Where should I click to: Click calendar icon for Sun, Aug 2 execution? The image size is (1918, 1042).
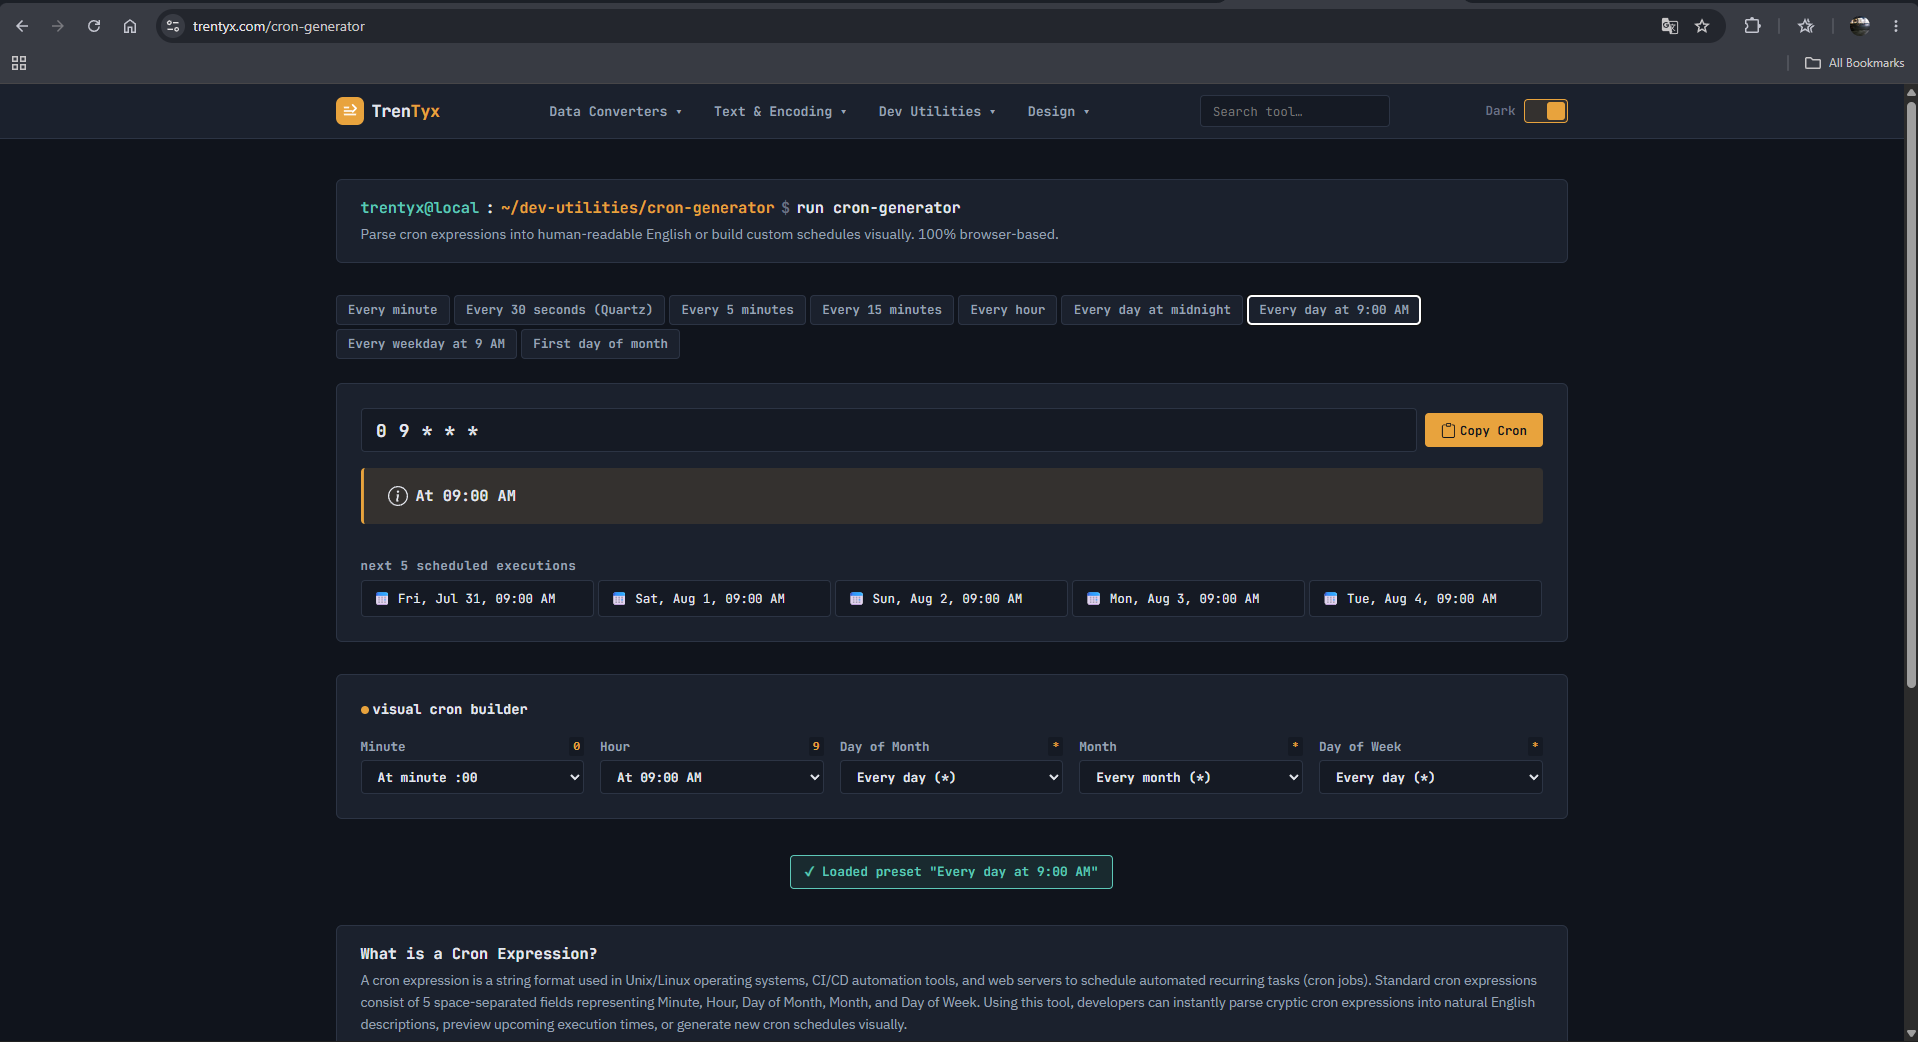coord(856,599)
